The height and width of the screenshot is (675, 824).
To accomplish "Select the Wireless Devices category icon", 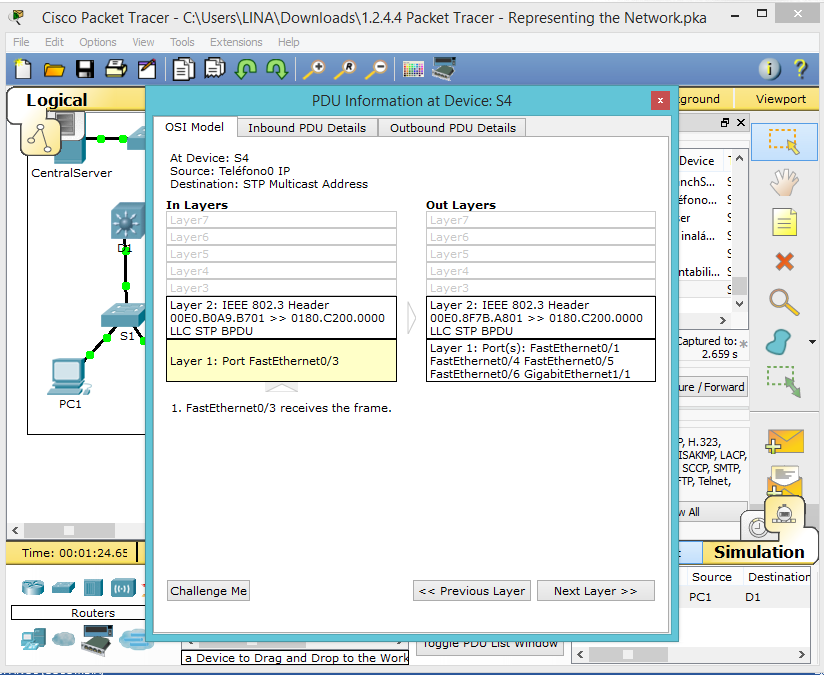I will (x=123, y=588).
